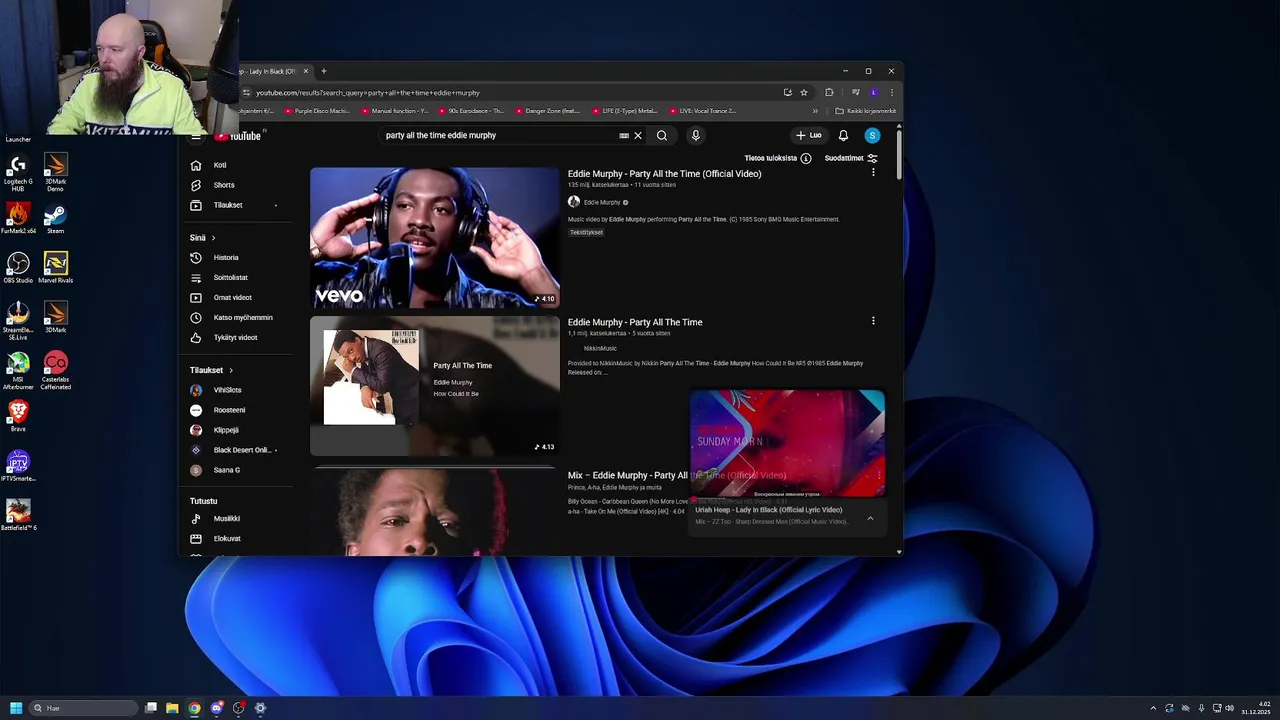Open the Casterlabs Caffeinated shortcut
This screenshot has height=720, width=1280.
[x=55, y=371]
